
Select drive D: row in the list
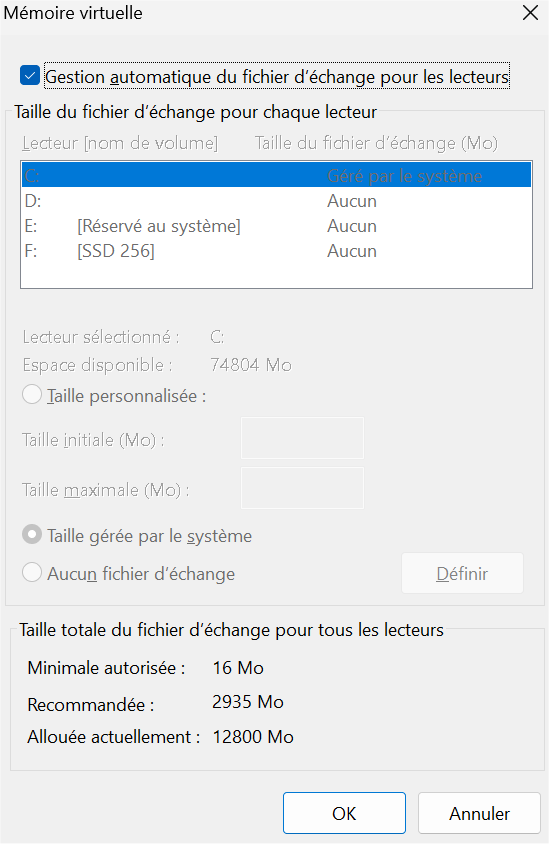tap(276, 201)
